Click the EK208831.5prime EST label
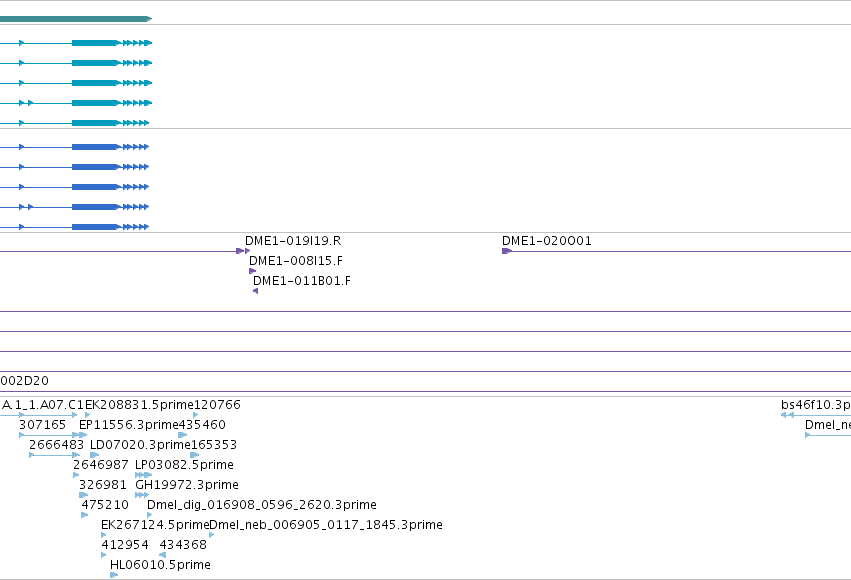The width and height of the screenshot is (851, 580). (x=139, y=405)
